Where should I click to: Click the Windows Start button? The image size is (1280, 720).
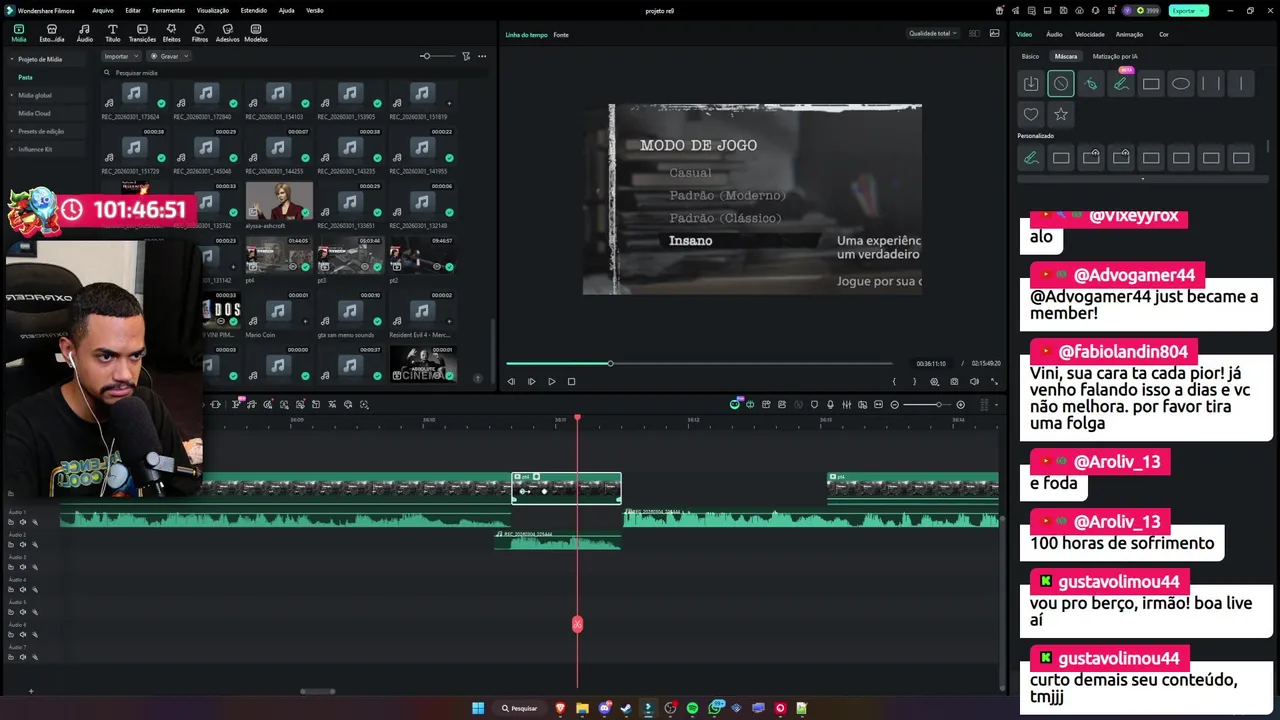(478, 708)
